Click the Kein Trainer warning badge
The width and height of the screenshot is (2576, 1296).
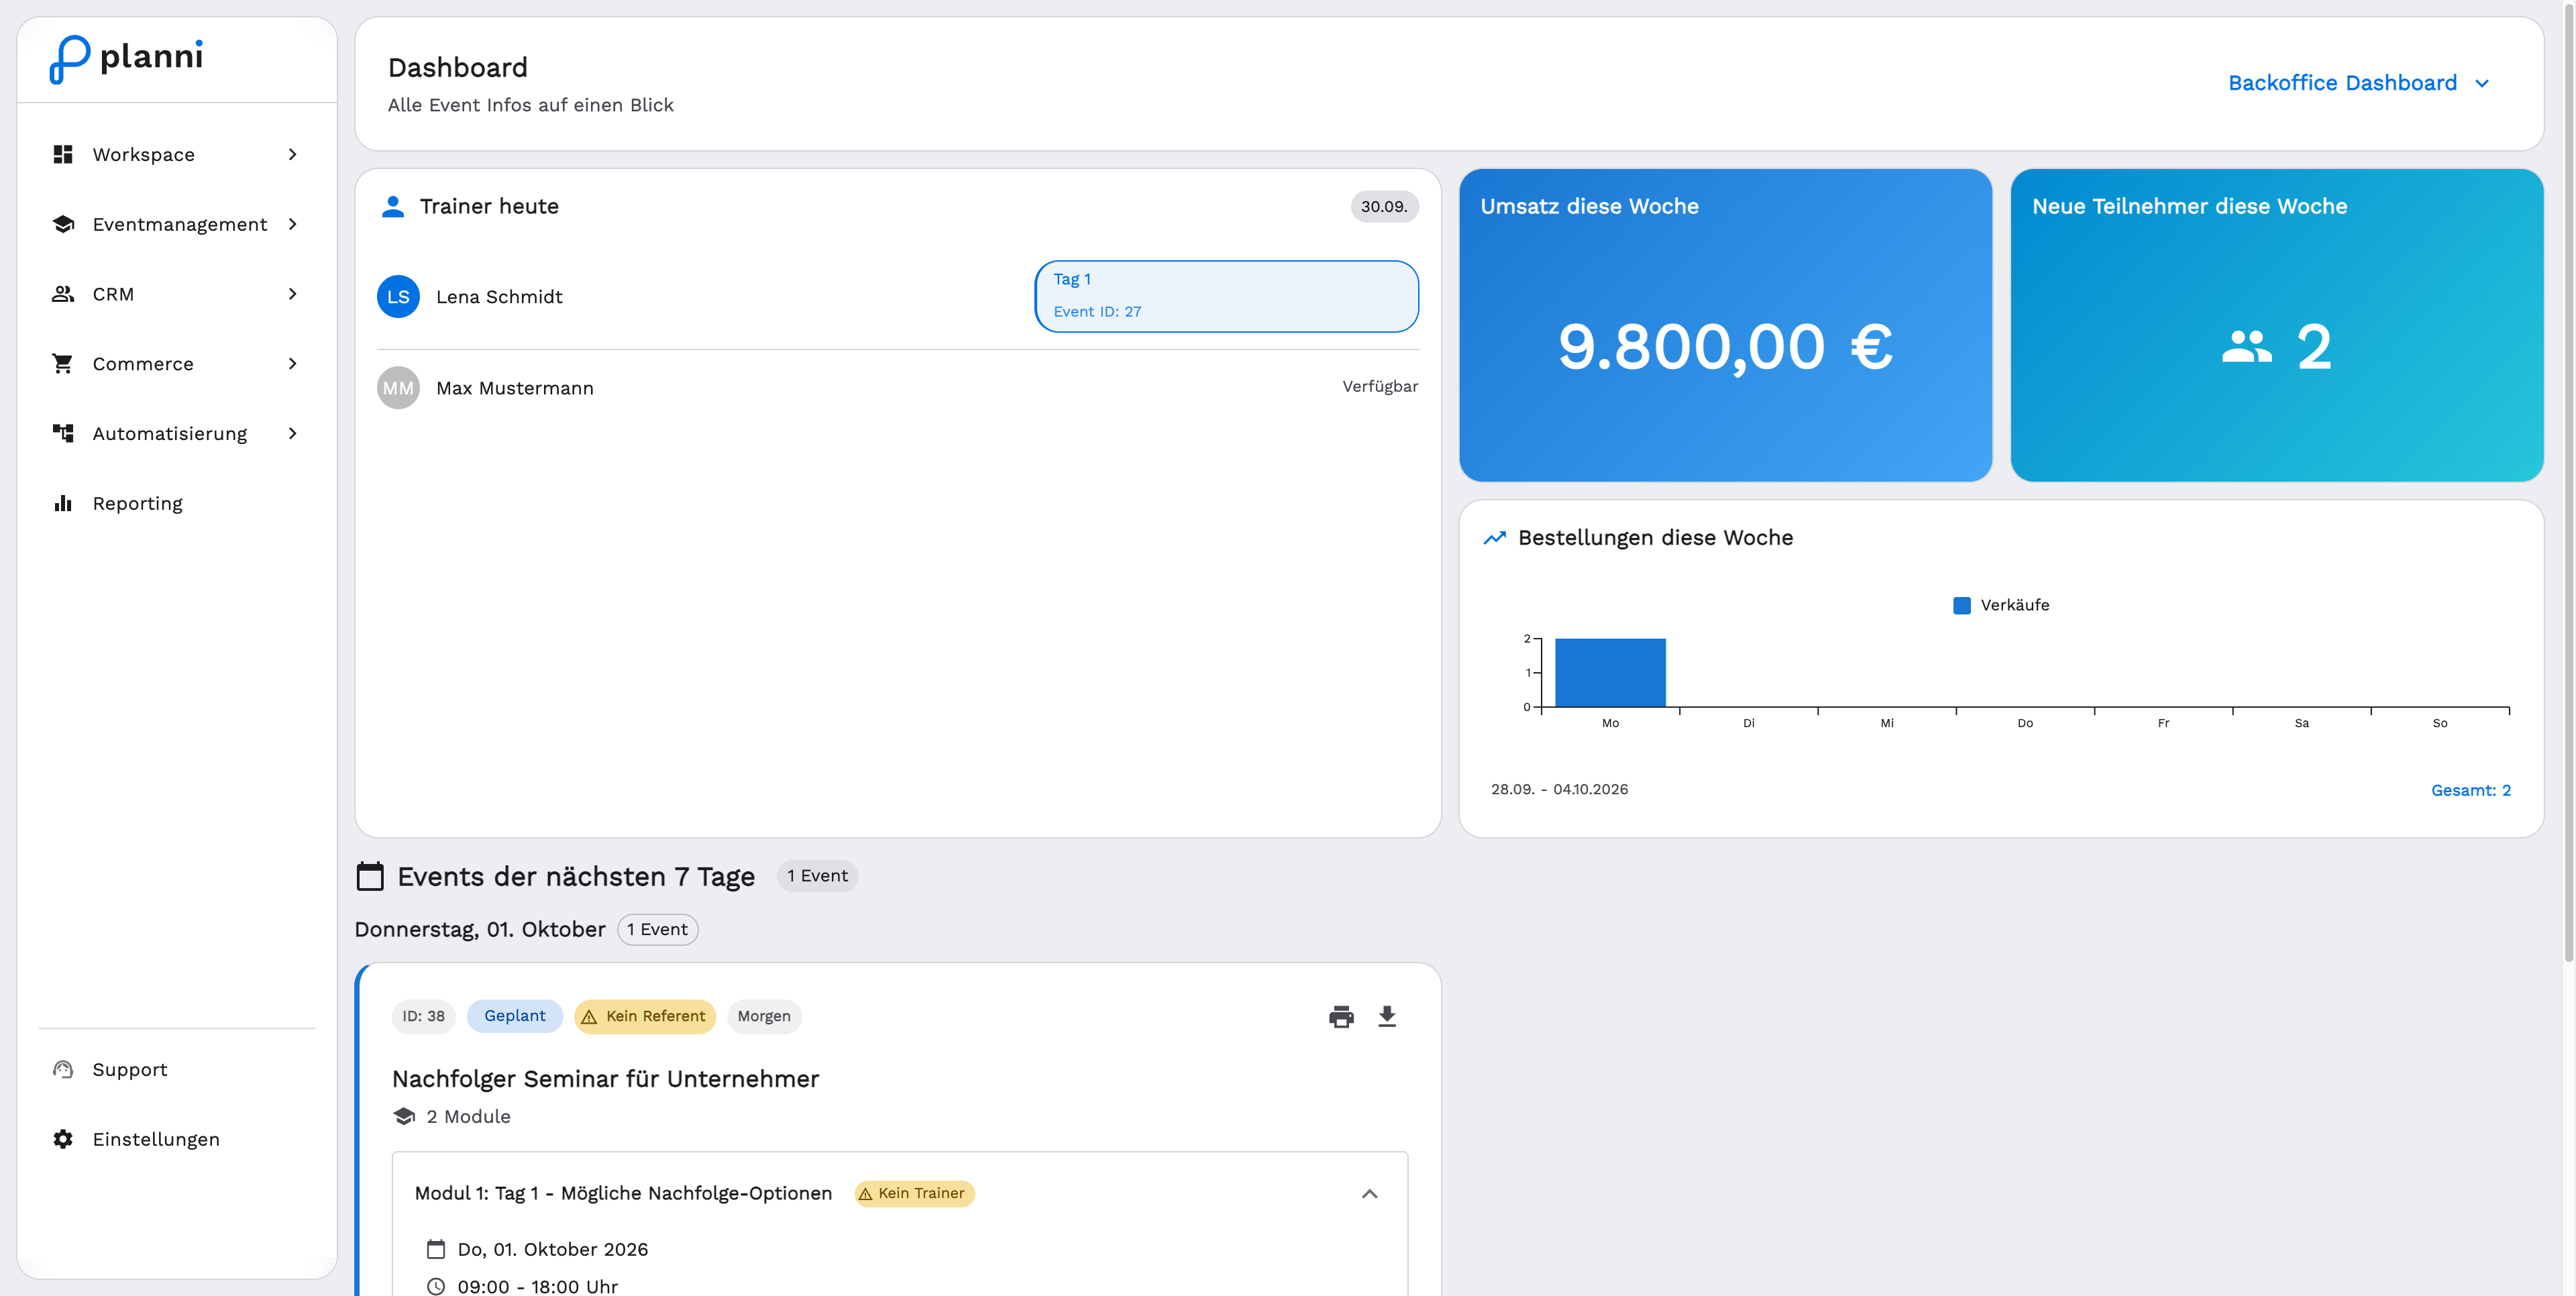[914, 1194]
